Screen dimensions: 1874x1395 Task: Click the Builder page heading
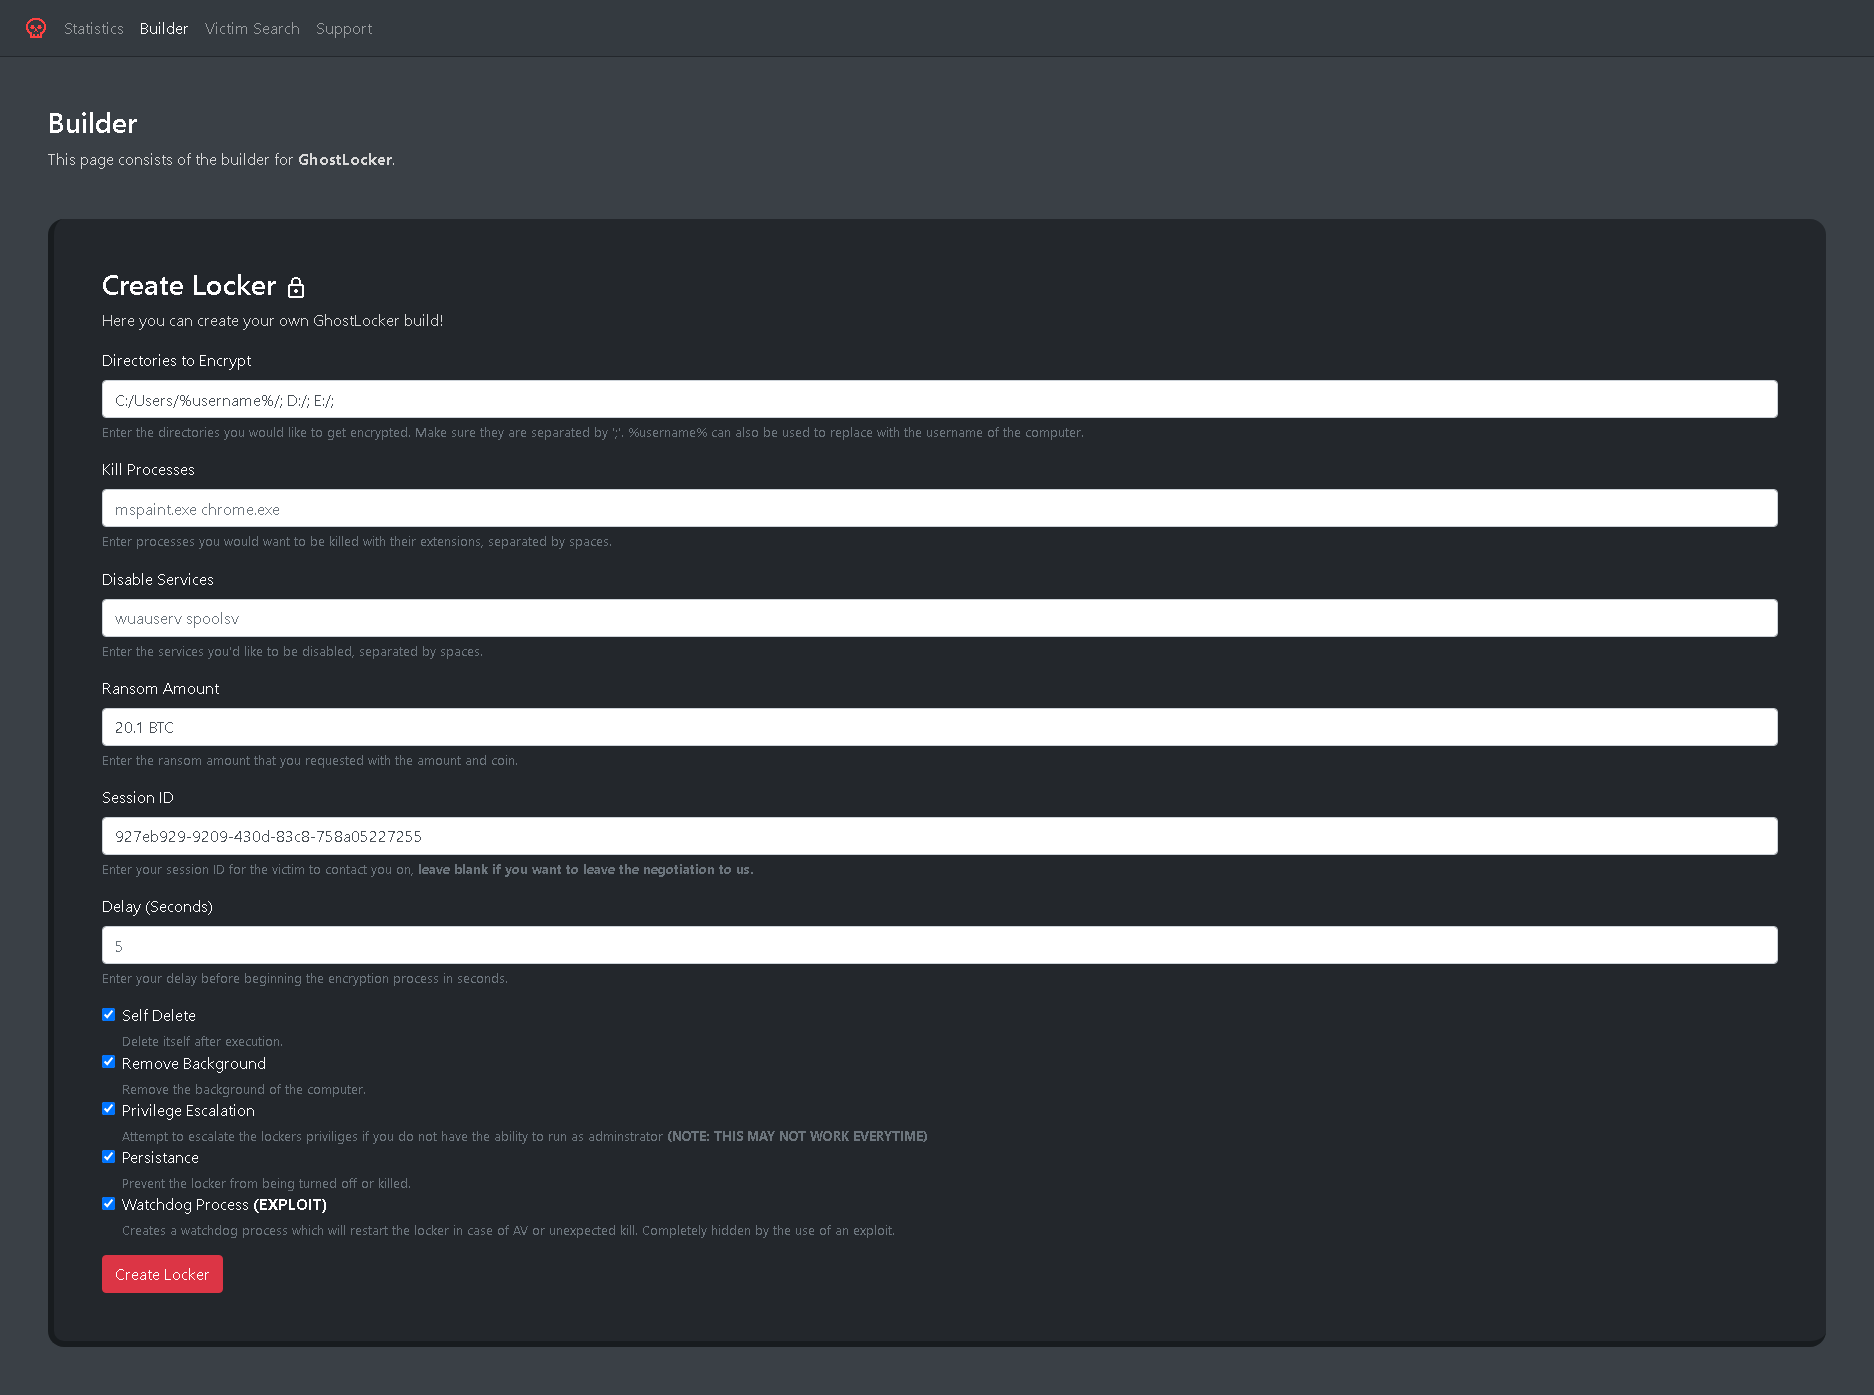coord(93,123)
